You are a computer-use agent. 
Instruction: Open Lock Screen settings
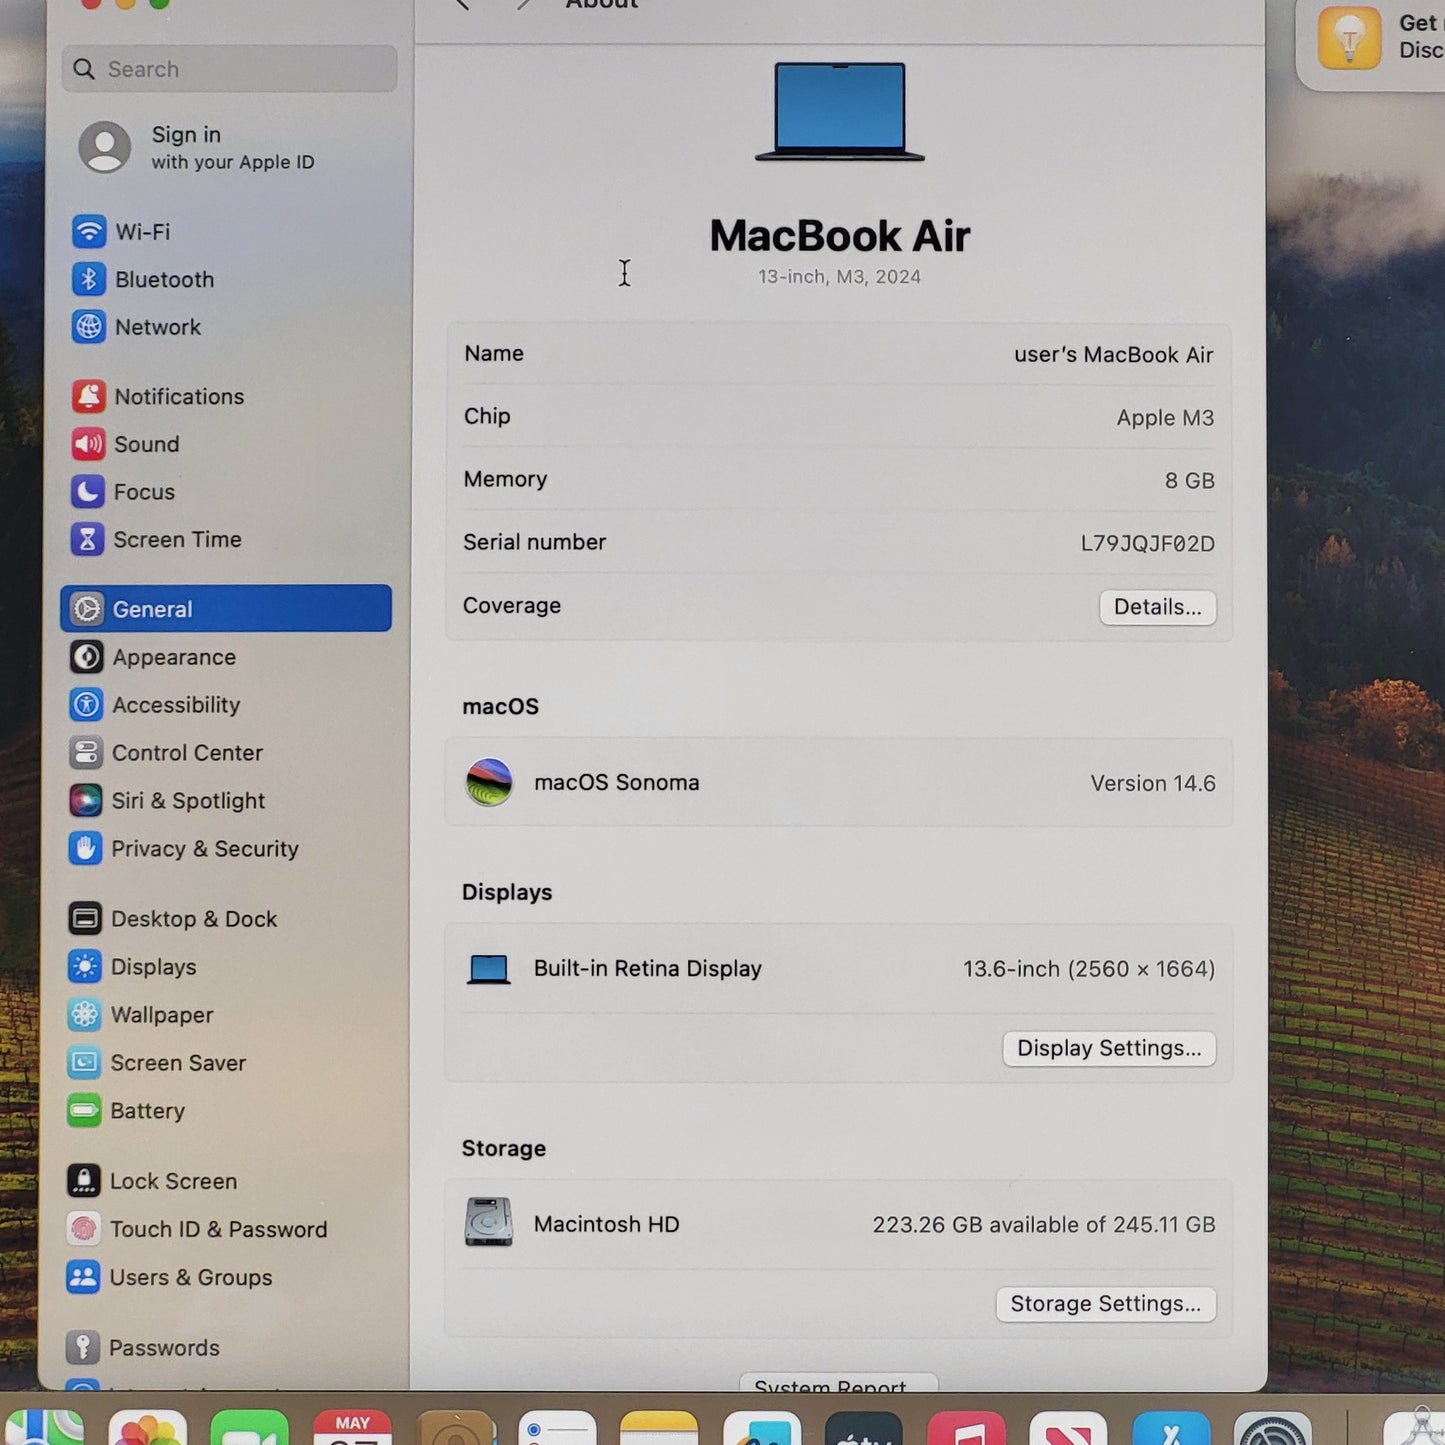pyautogui.click(x=227, y=1181)
